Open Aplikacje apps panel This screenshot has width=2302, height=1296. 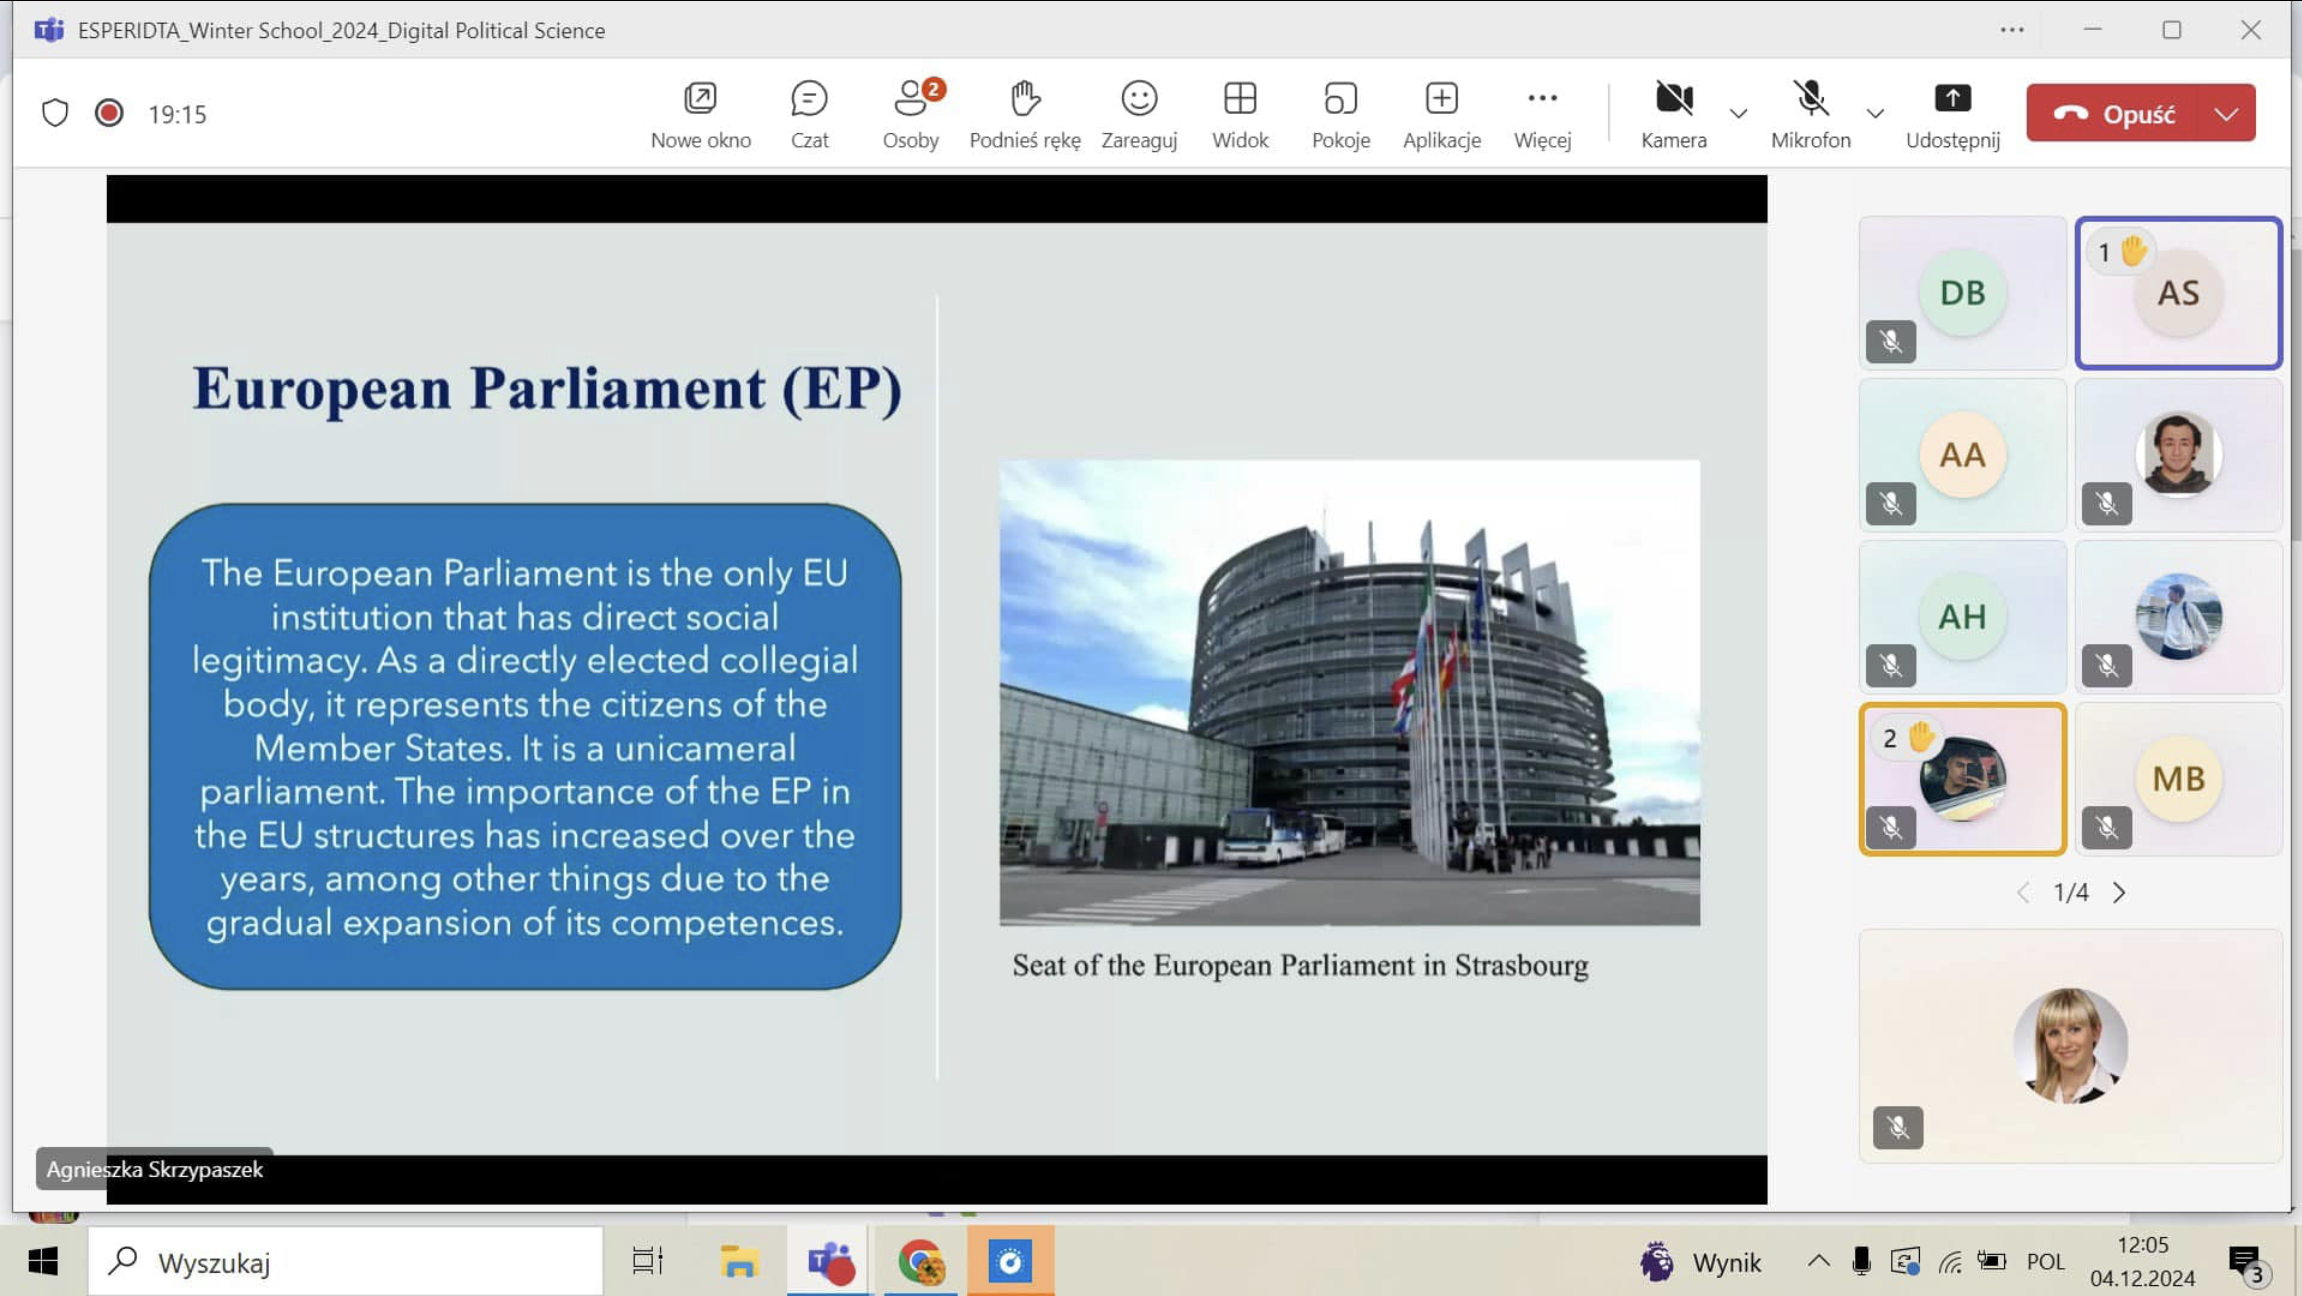coord(1441,114)
